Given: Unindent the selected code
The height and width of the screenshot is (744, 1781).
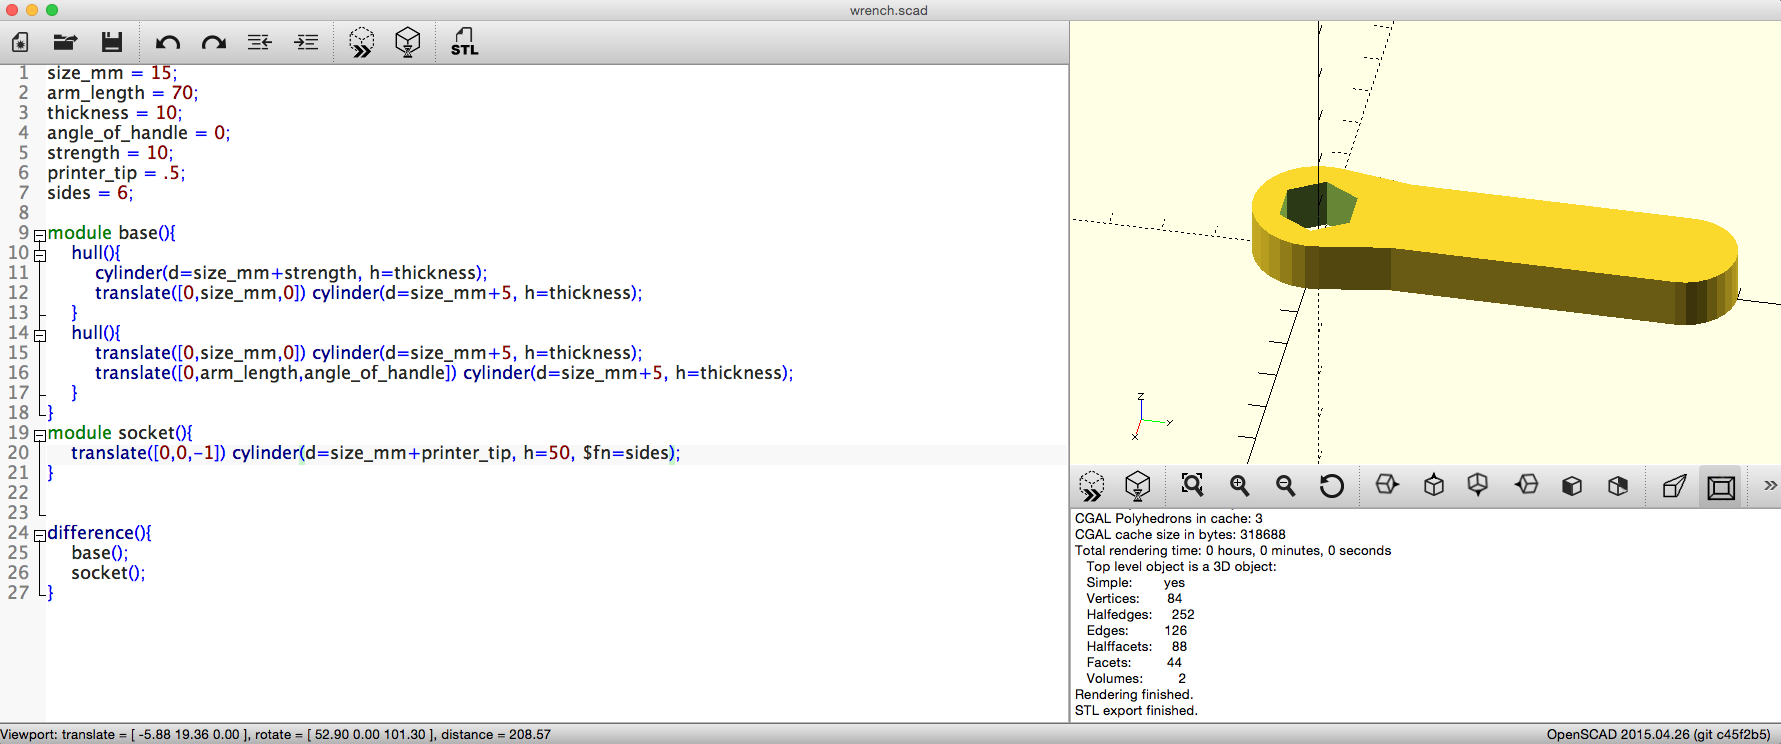Looking at the screenshot, I should tap(260, 42).
